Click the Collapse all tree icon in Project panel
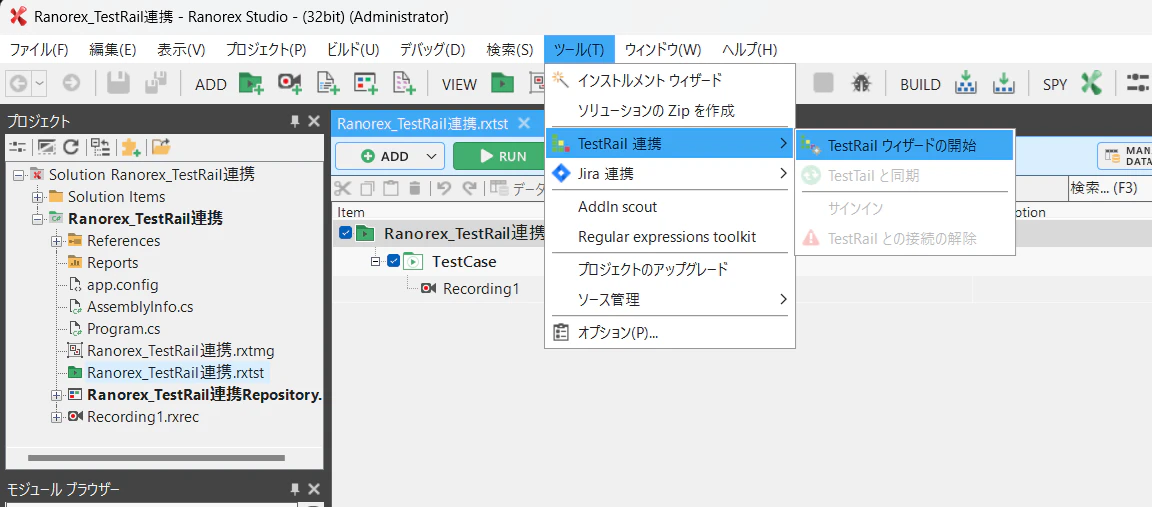This screenshot has height=507, width=1152. (x=100, y=147)
